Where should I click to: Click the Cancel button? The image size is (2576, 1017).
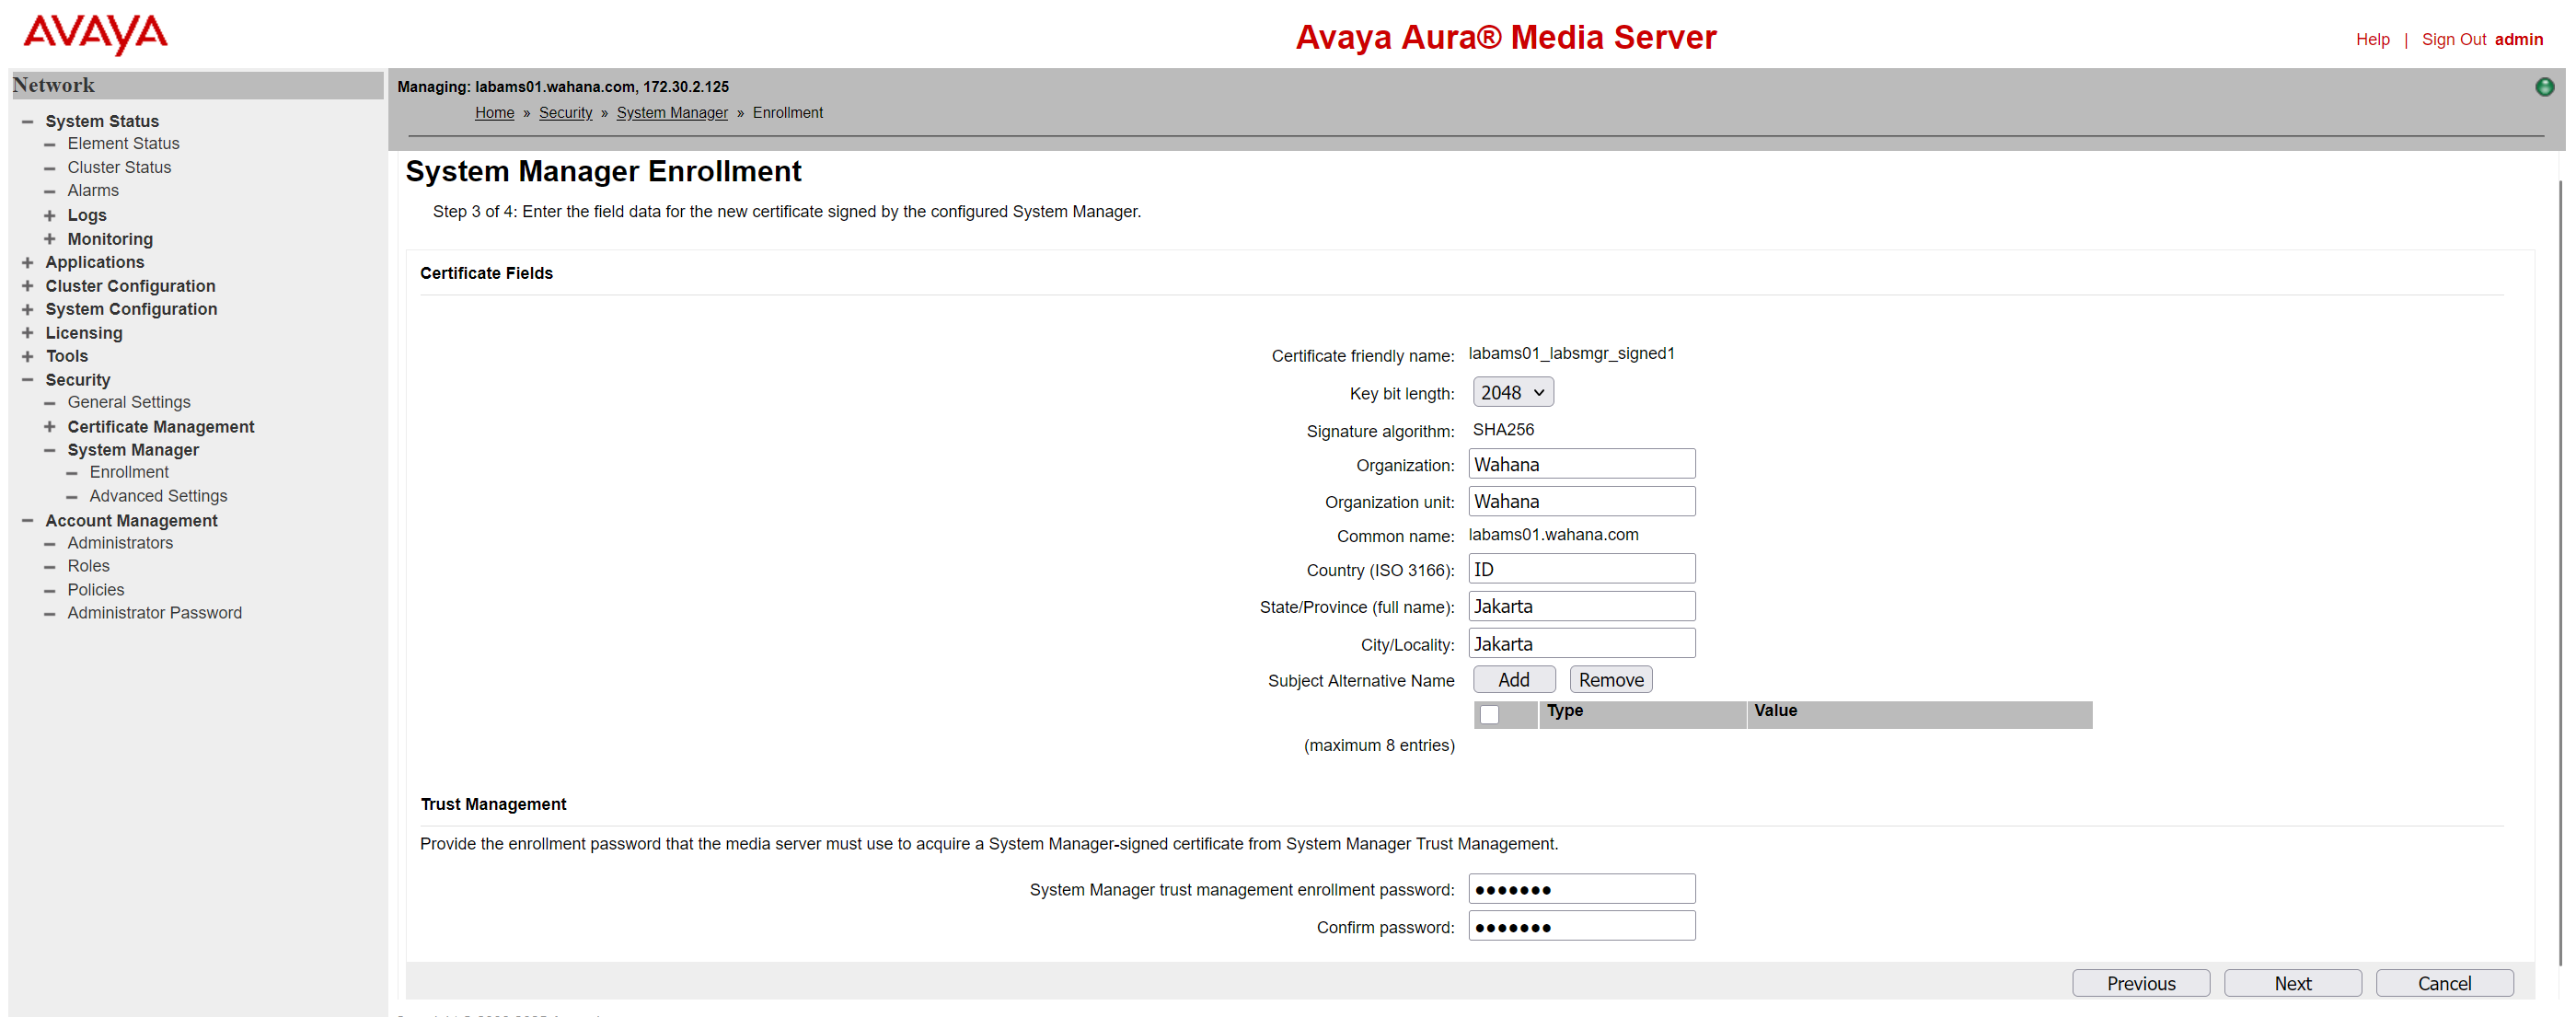(x=2445, y=983)
